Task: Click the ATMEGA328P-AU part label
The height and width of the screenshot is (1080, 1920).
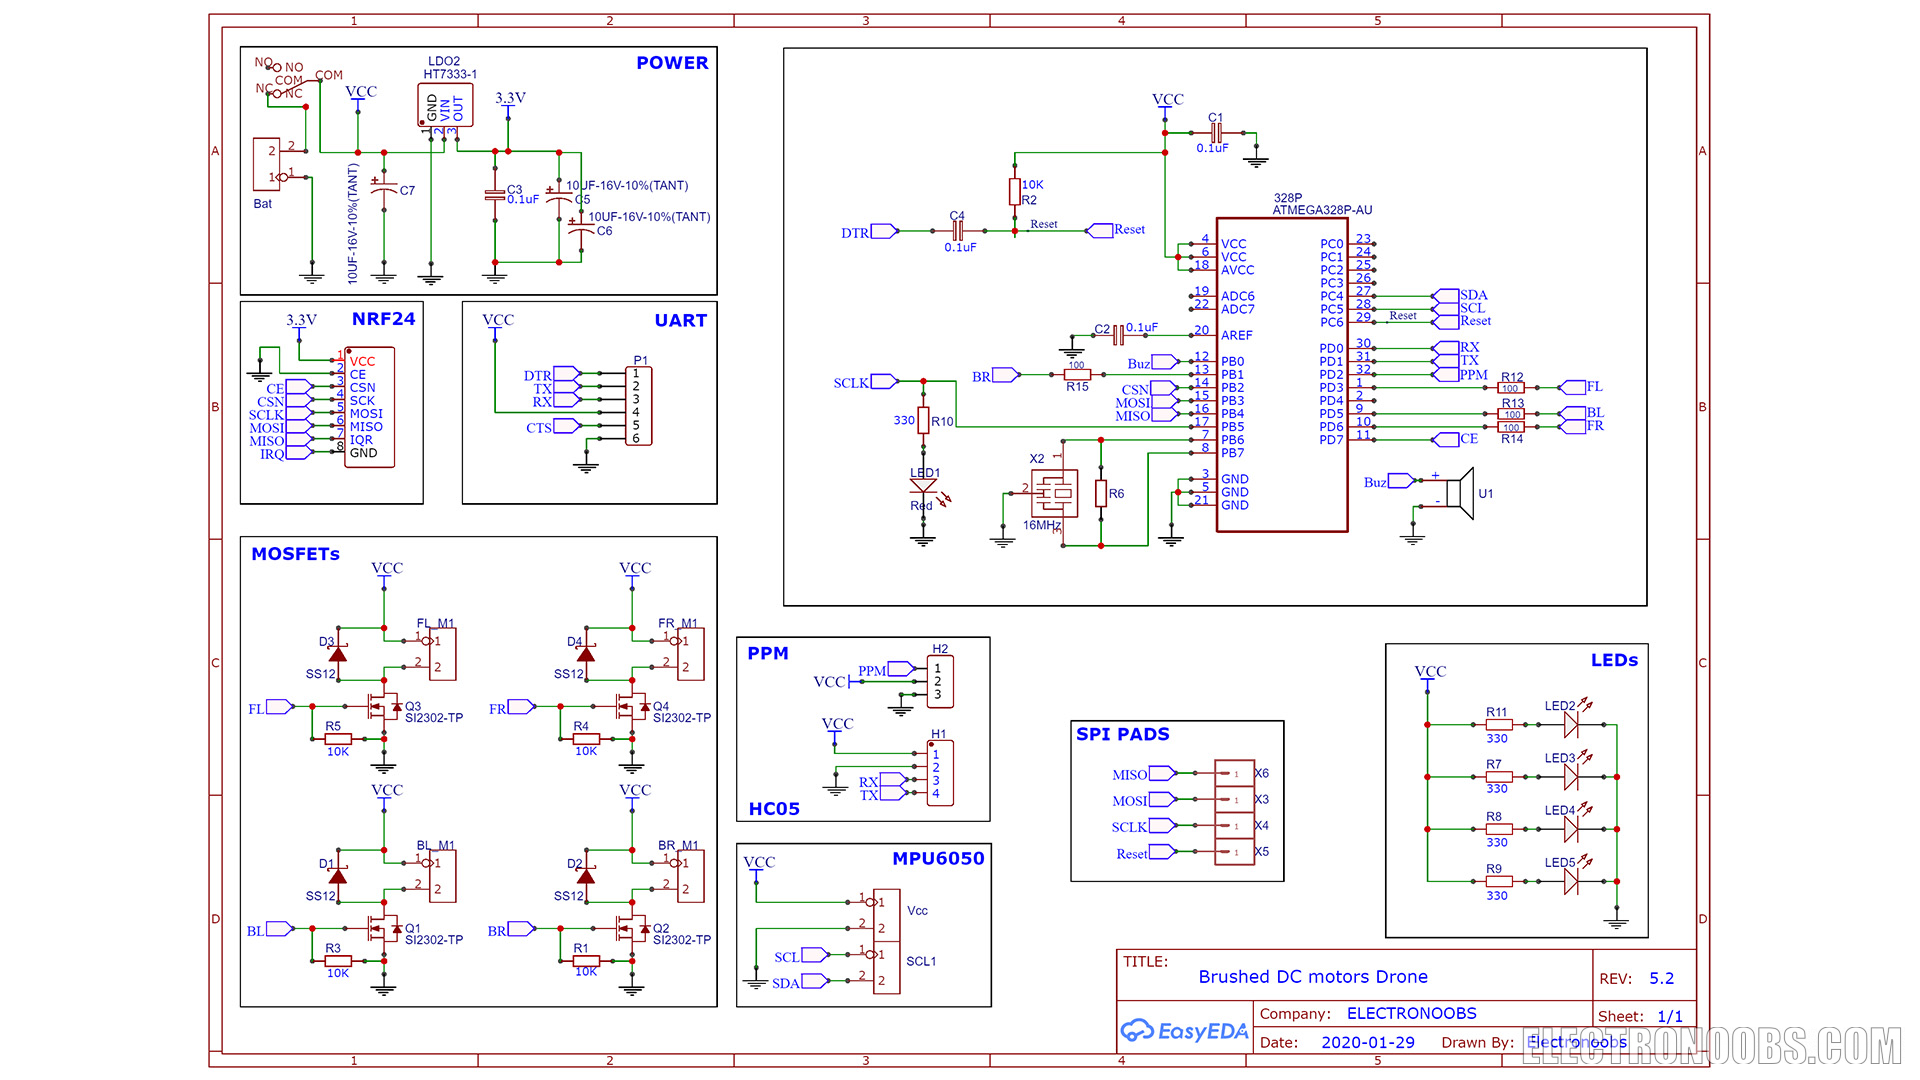Action: [x=1323, y=210]
